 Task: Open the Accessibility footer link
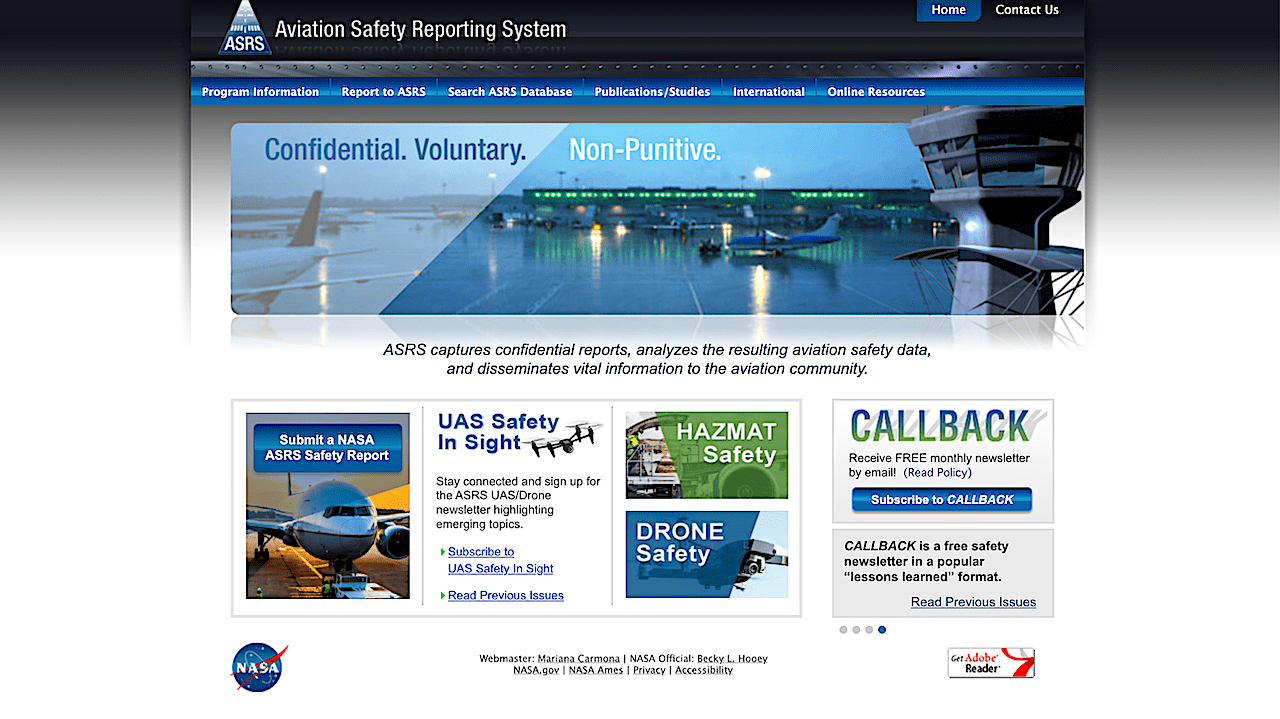pos(704,670)
